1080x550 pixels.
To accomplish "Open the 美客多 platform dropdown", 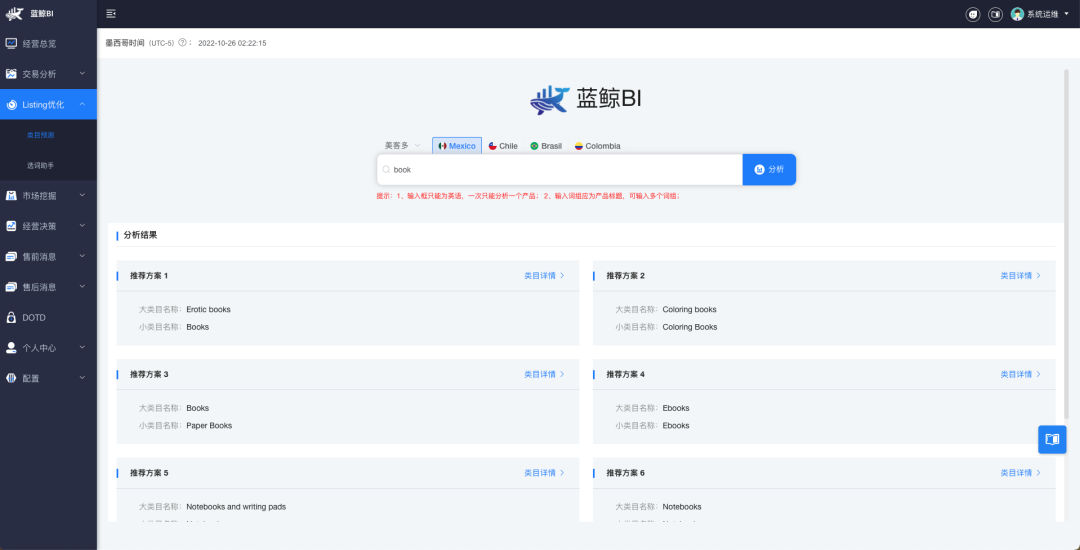I will [x=402, y=146].
